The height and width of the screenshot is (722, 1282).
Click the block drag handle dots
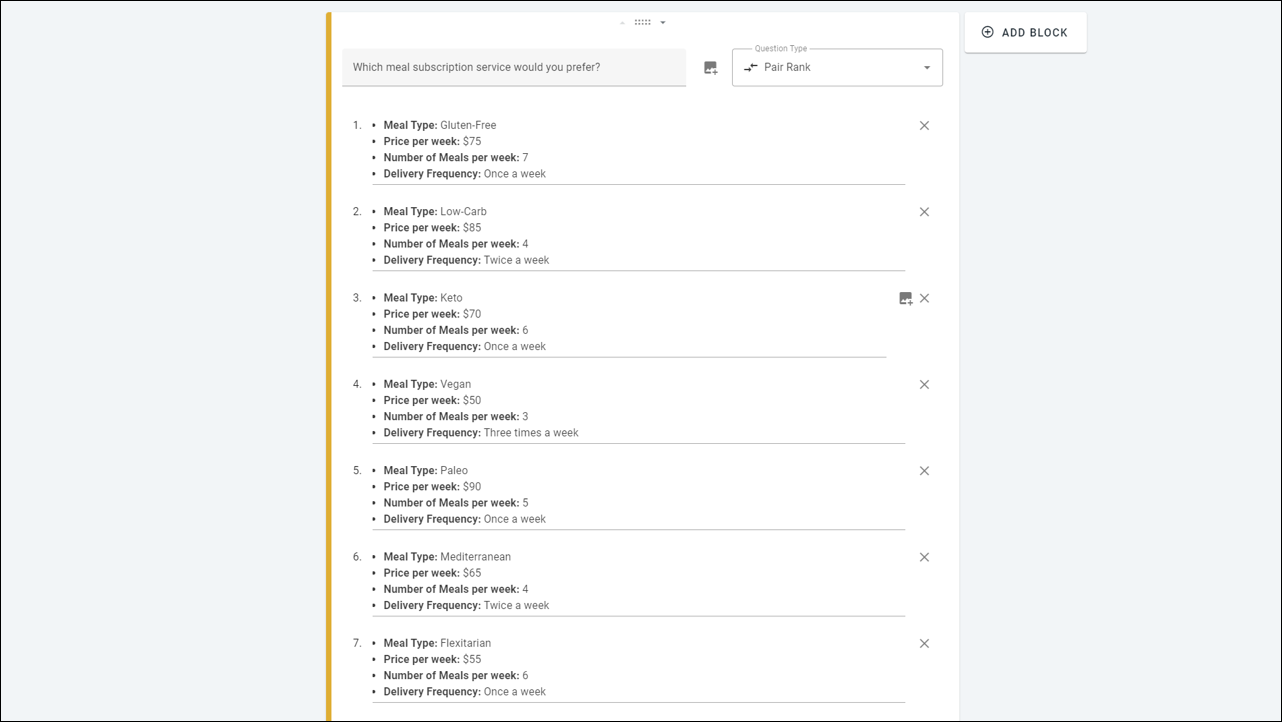tap(642, 22)
